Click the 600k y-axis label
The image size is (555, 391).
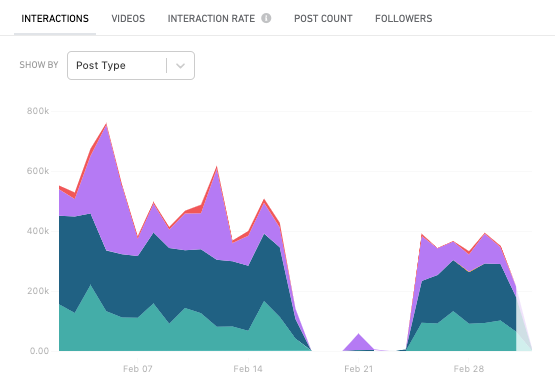click(x=38, y=171)
